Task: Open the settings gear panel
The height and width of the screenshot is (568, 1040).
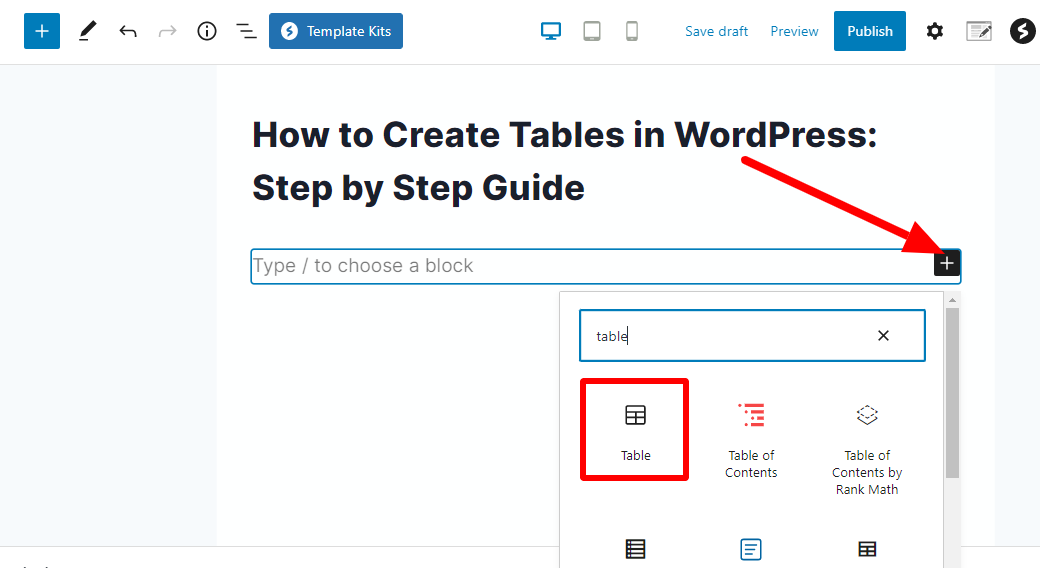Action: tap(935, 31)
